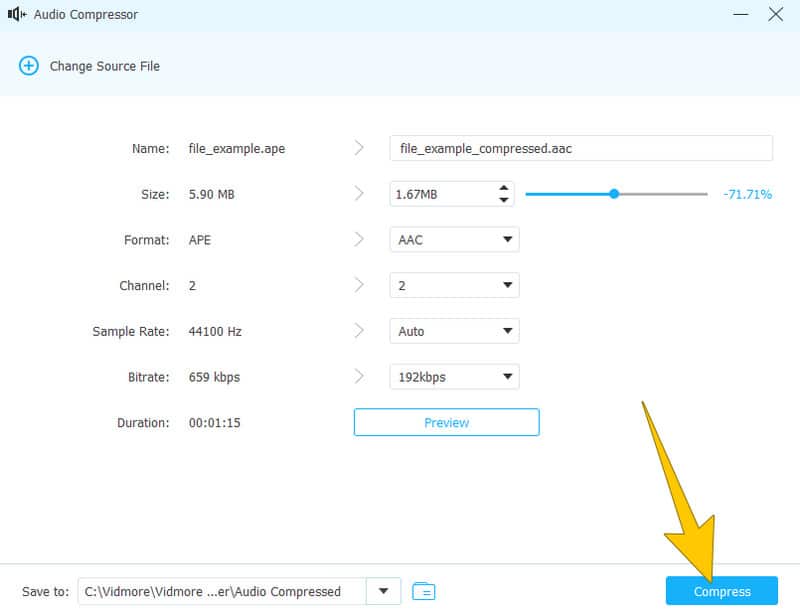800x616 pixels.
Task: Minimize the Audio Compressor window
Action: [x=740, y=15]
